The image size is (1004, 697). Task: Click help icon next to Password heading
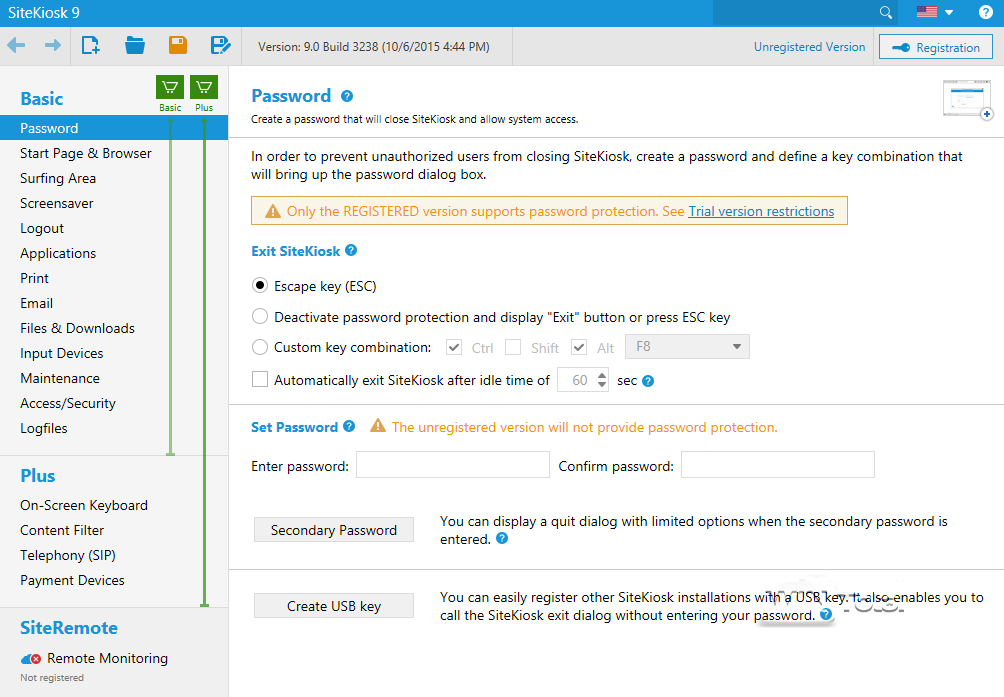[x=347, y=96]
